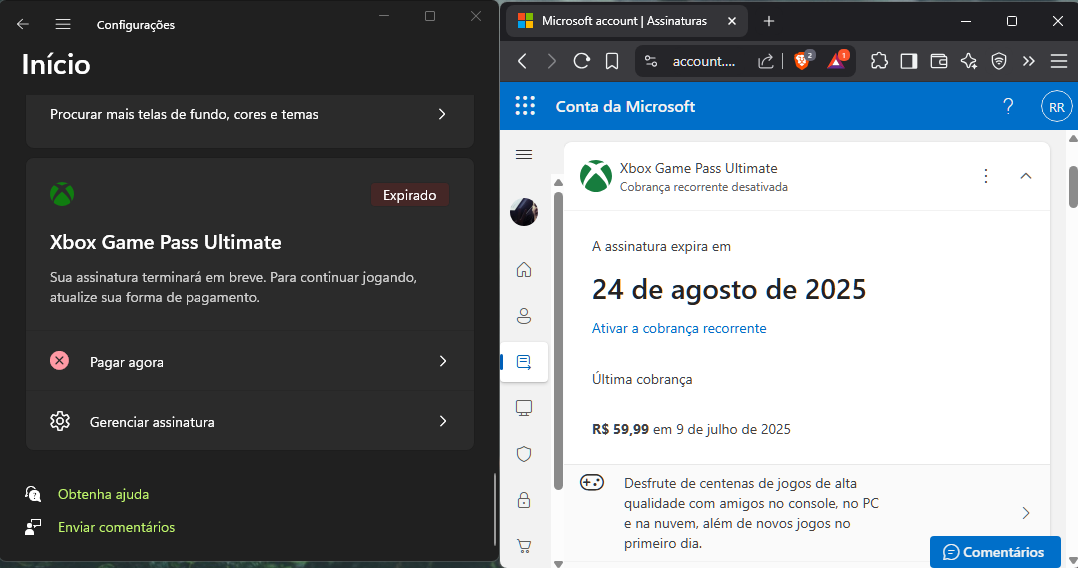This screenshot has width=1078, height=568.
Task: Show more toolbar items double chevron
Action: click(x=1028, y=61)
